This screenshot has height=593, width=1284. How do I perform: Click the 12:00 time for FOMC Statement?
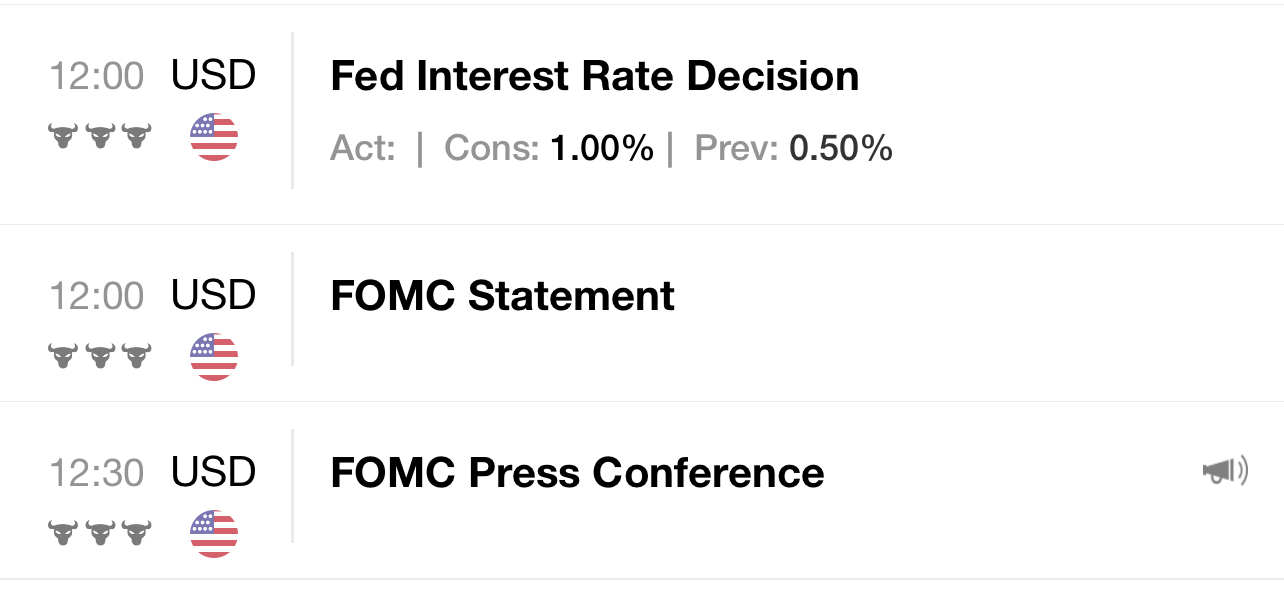(x=97, y=296)
